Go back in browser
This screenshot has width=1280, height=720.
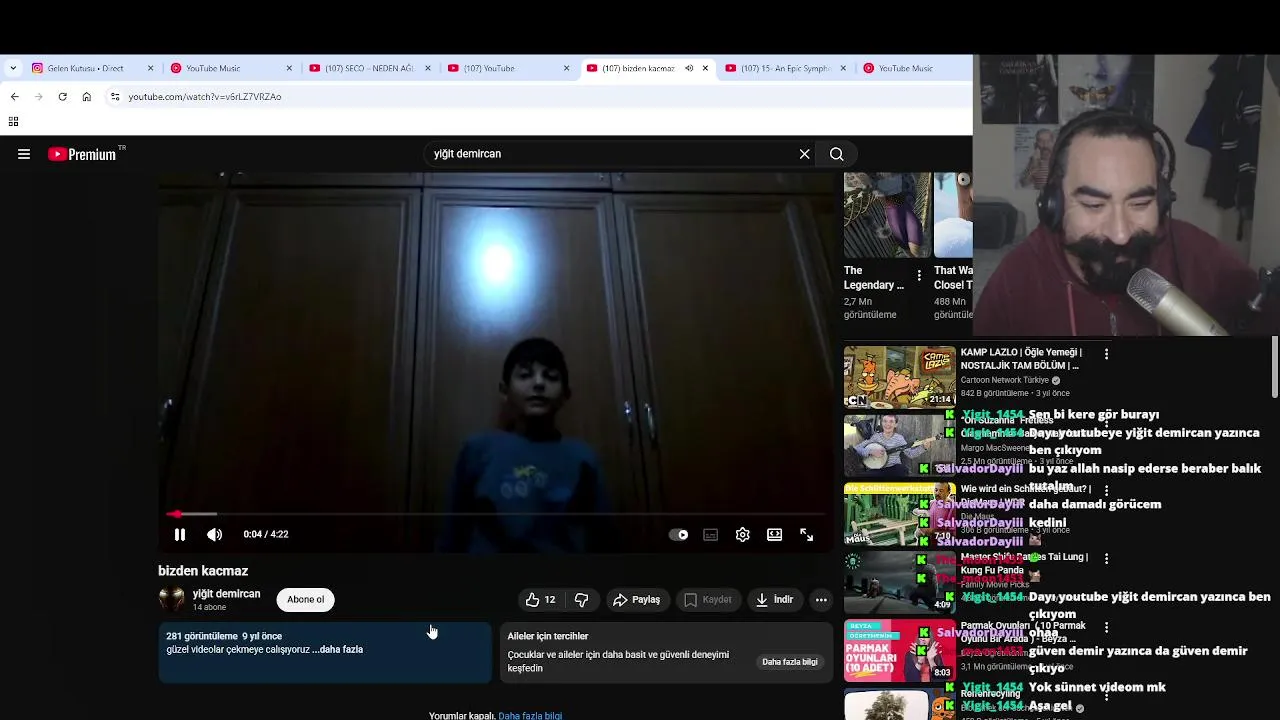[x=14, y=97]
